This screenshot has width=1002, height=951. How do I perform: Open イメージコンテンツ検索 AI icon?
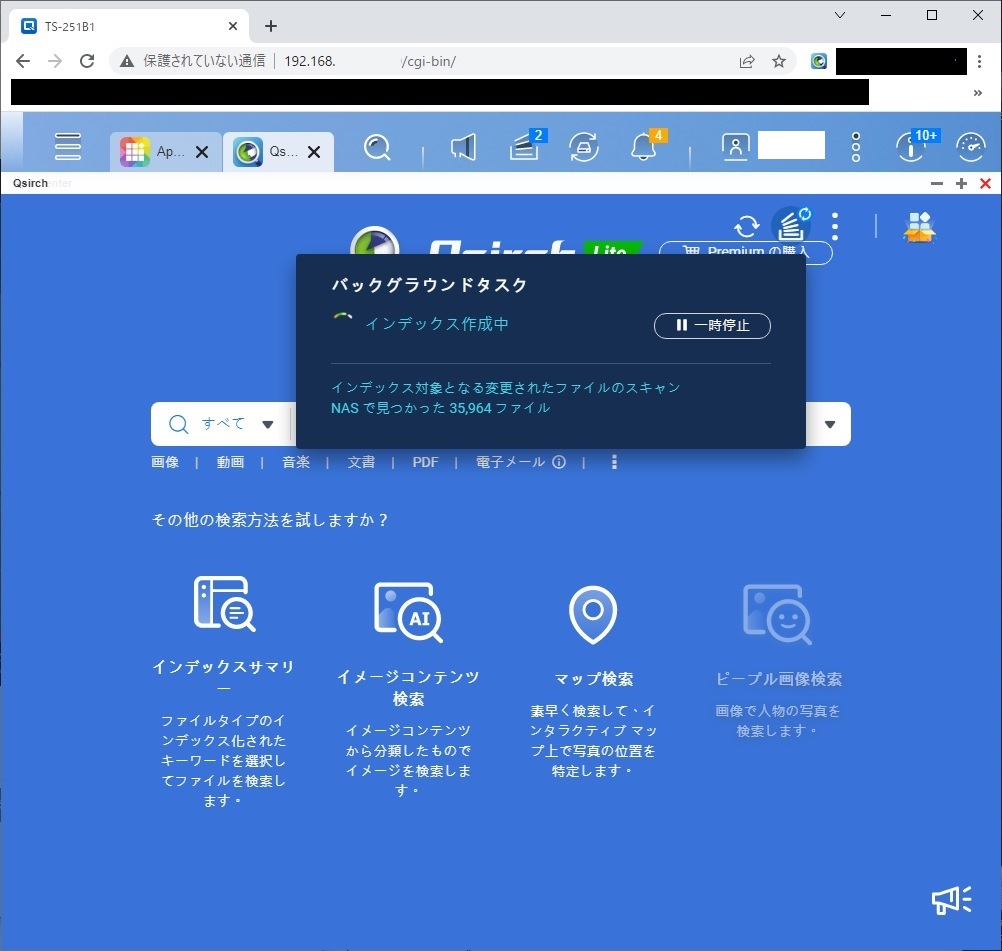tap(408, 612)
